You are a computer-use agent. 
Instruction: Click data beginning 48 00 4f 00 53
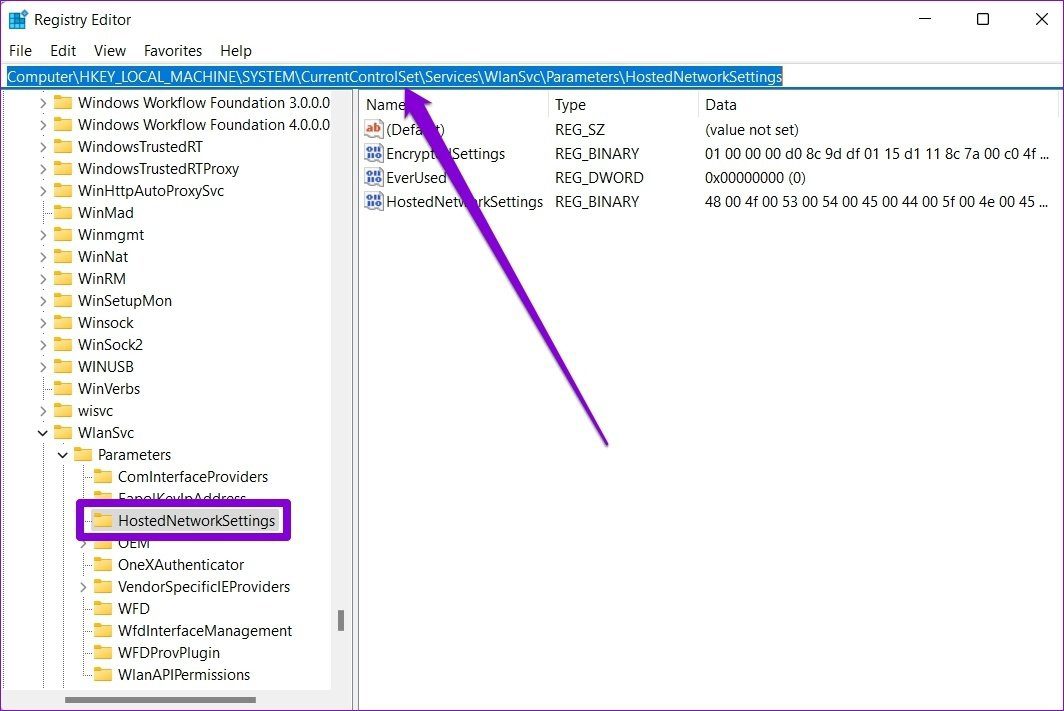coord(876,201)
